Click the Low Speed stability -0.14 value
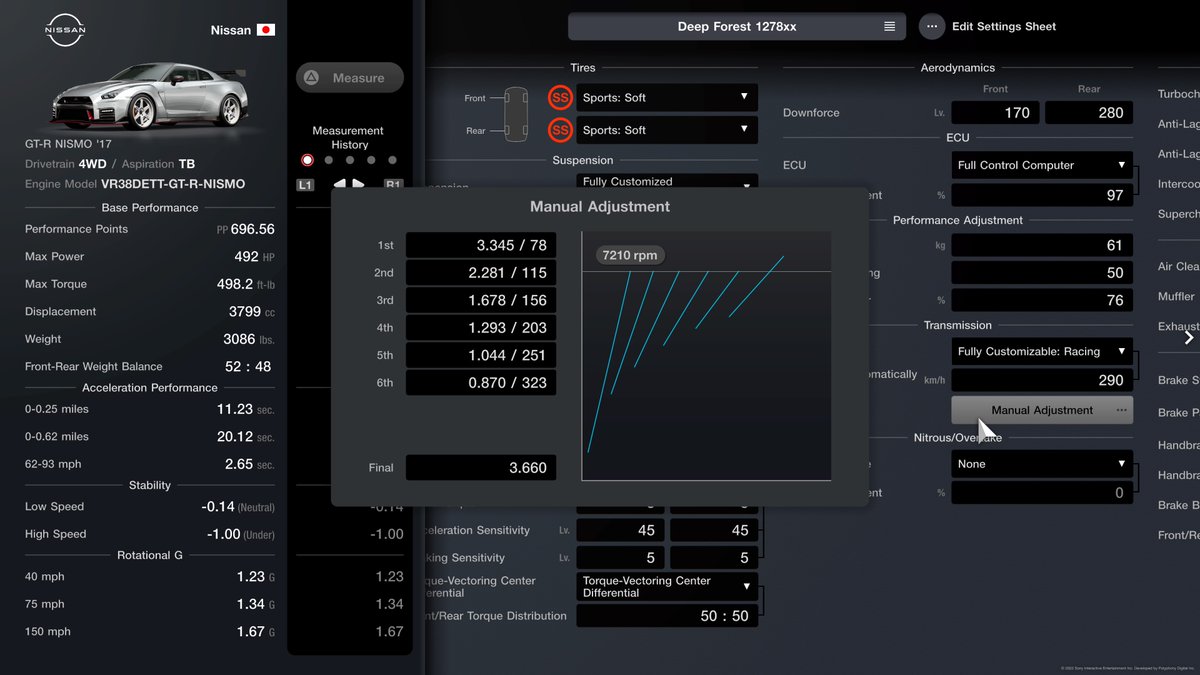 [239, 507]
